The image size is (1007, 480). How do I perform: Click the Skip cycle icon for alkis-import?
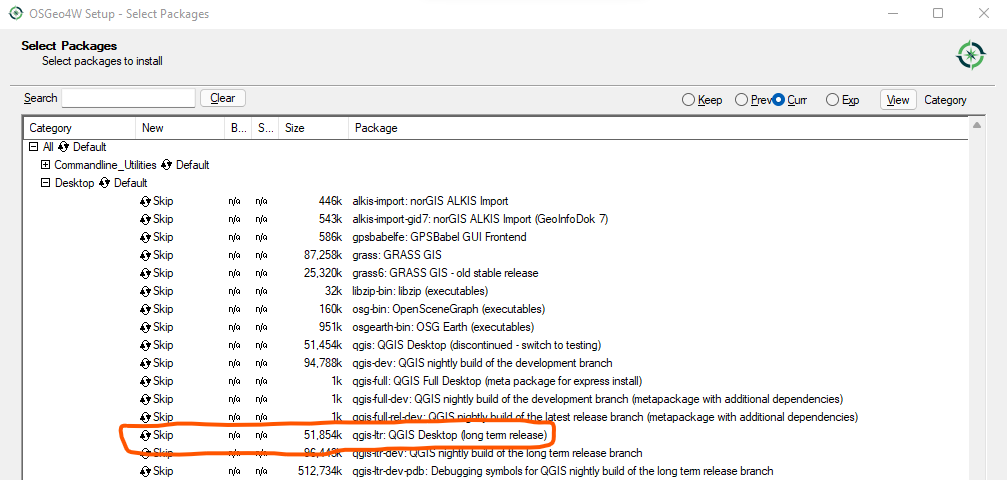pos(146,201)
